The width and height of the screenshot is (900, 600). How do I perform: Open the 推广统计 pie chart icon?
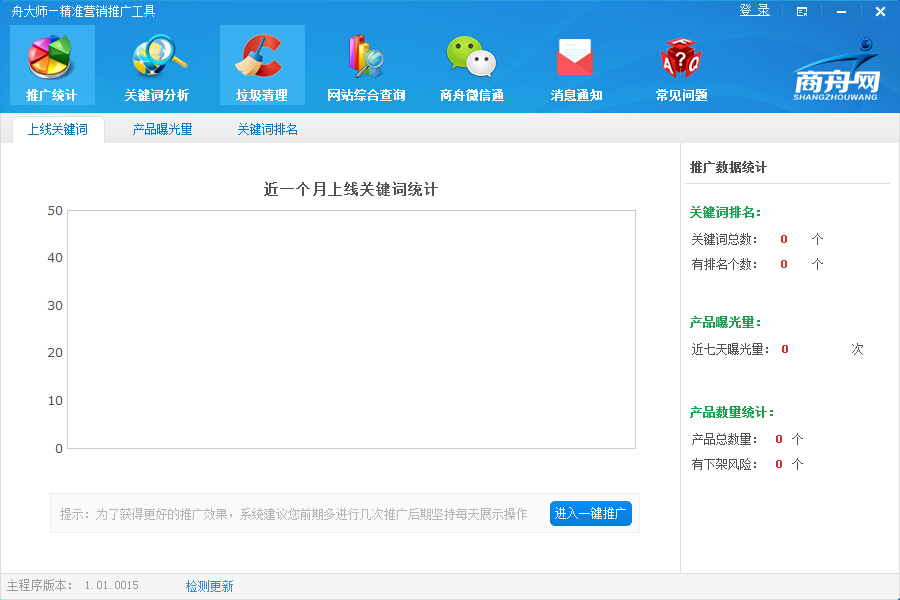coord(51,64)
